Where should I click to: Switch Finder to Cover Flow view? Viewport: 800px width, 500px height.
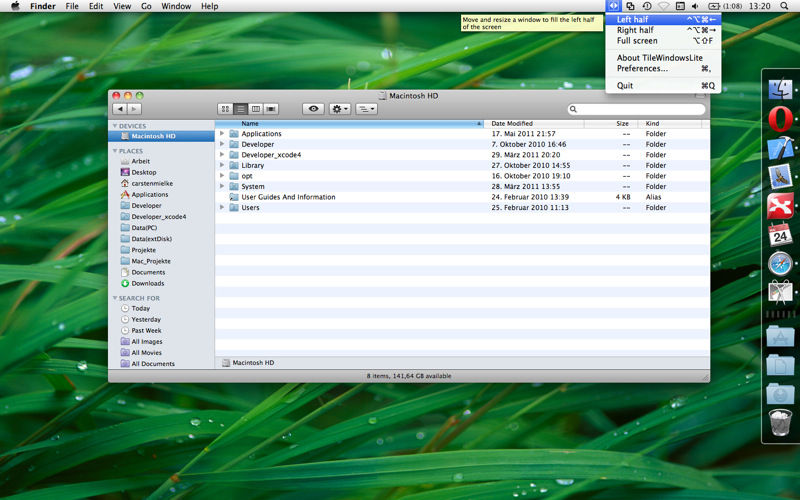pyautogui.click(x=271, y=109)
